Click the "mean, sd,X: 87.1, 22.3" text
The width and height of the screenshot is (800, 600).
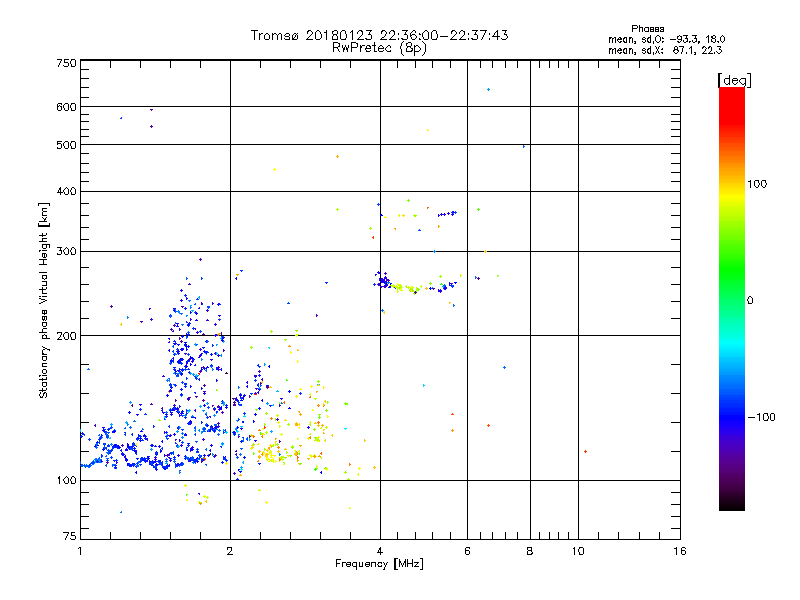665,50
